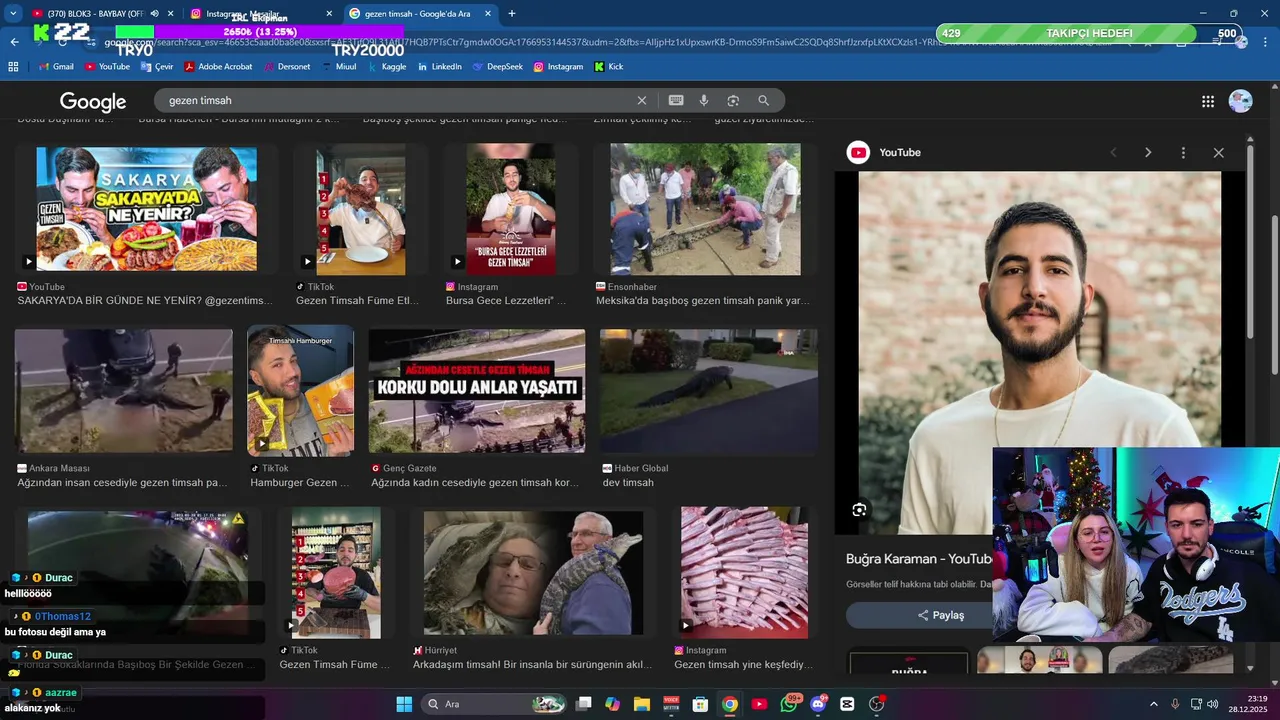Close the Instagram Mesajlar tab
The height and width of the screenshot is (720, 1280).
(330, 13)
